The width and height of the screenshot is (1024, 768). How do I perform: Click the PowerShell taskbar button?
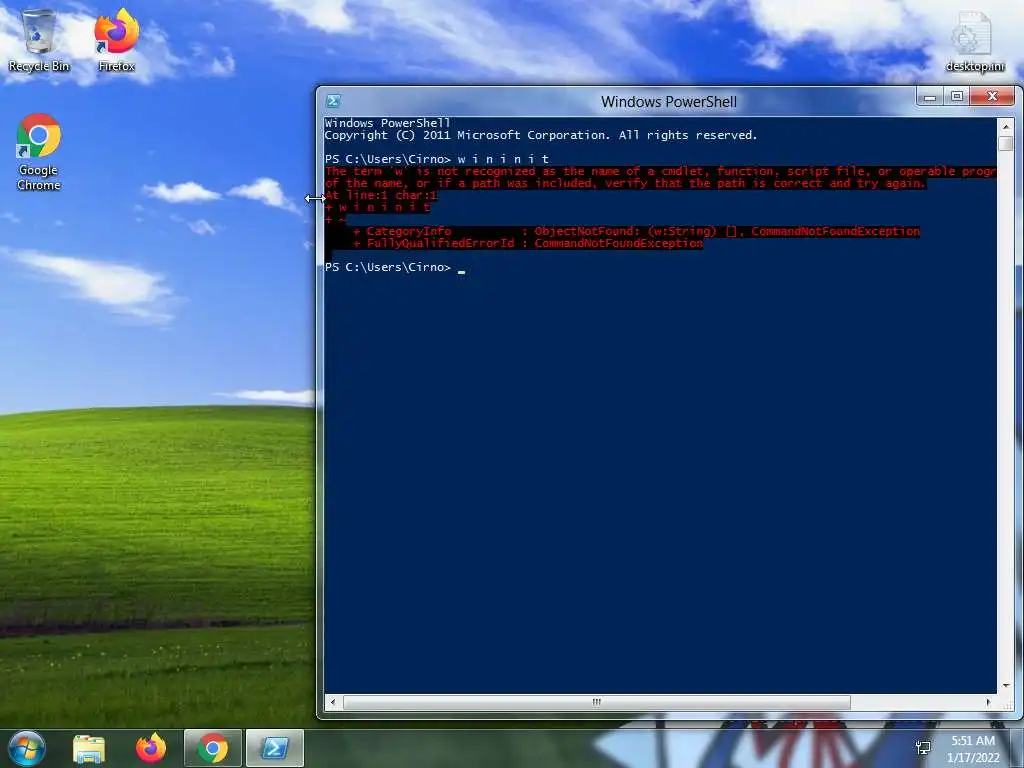(x=275, y=748)
